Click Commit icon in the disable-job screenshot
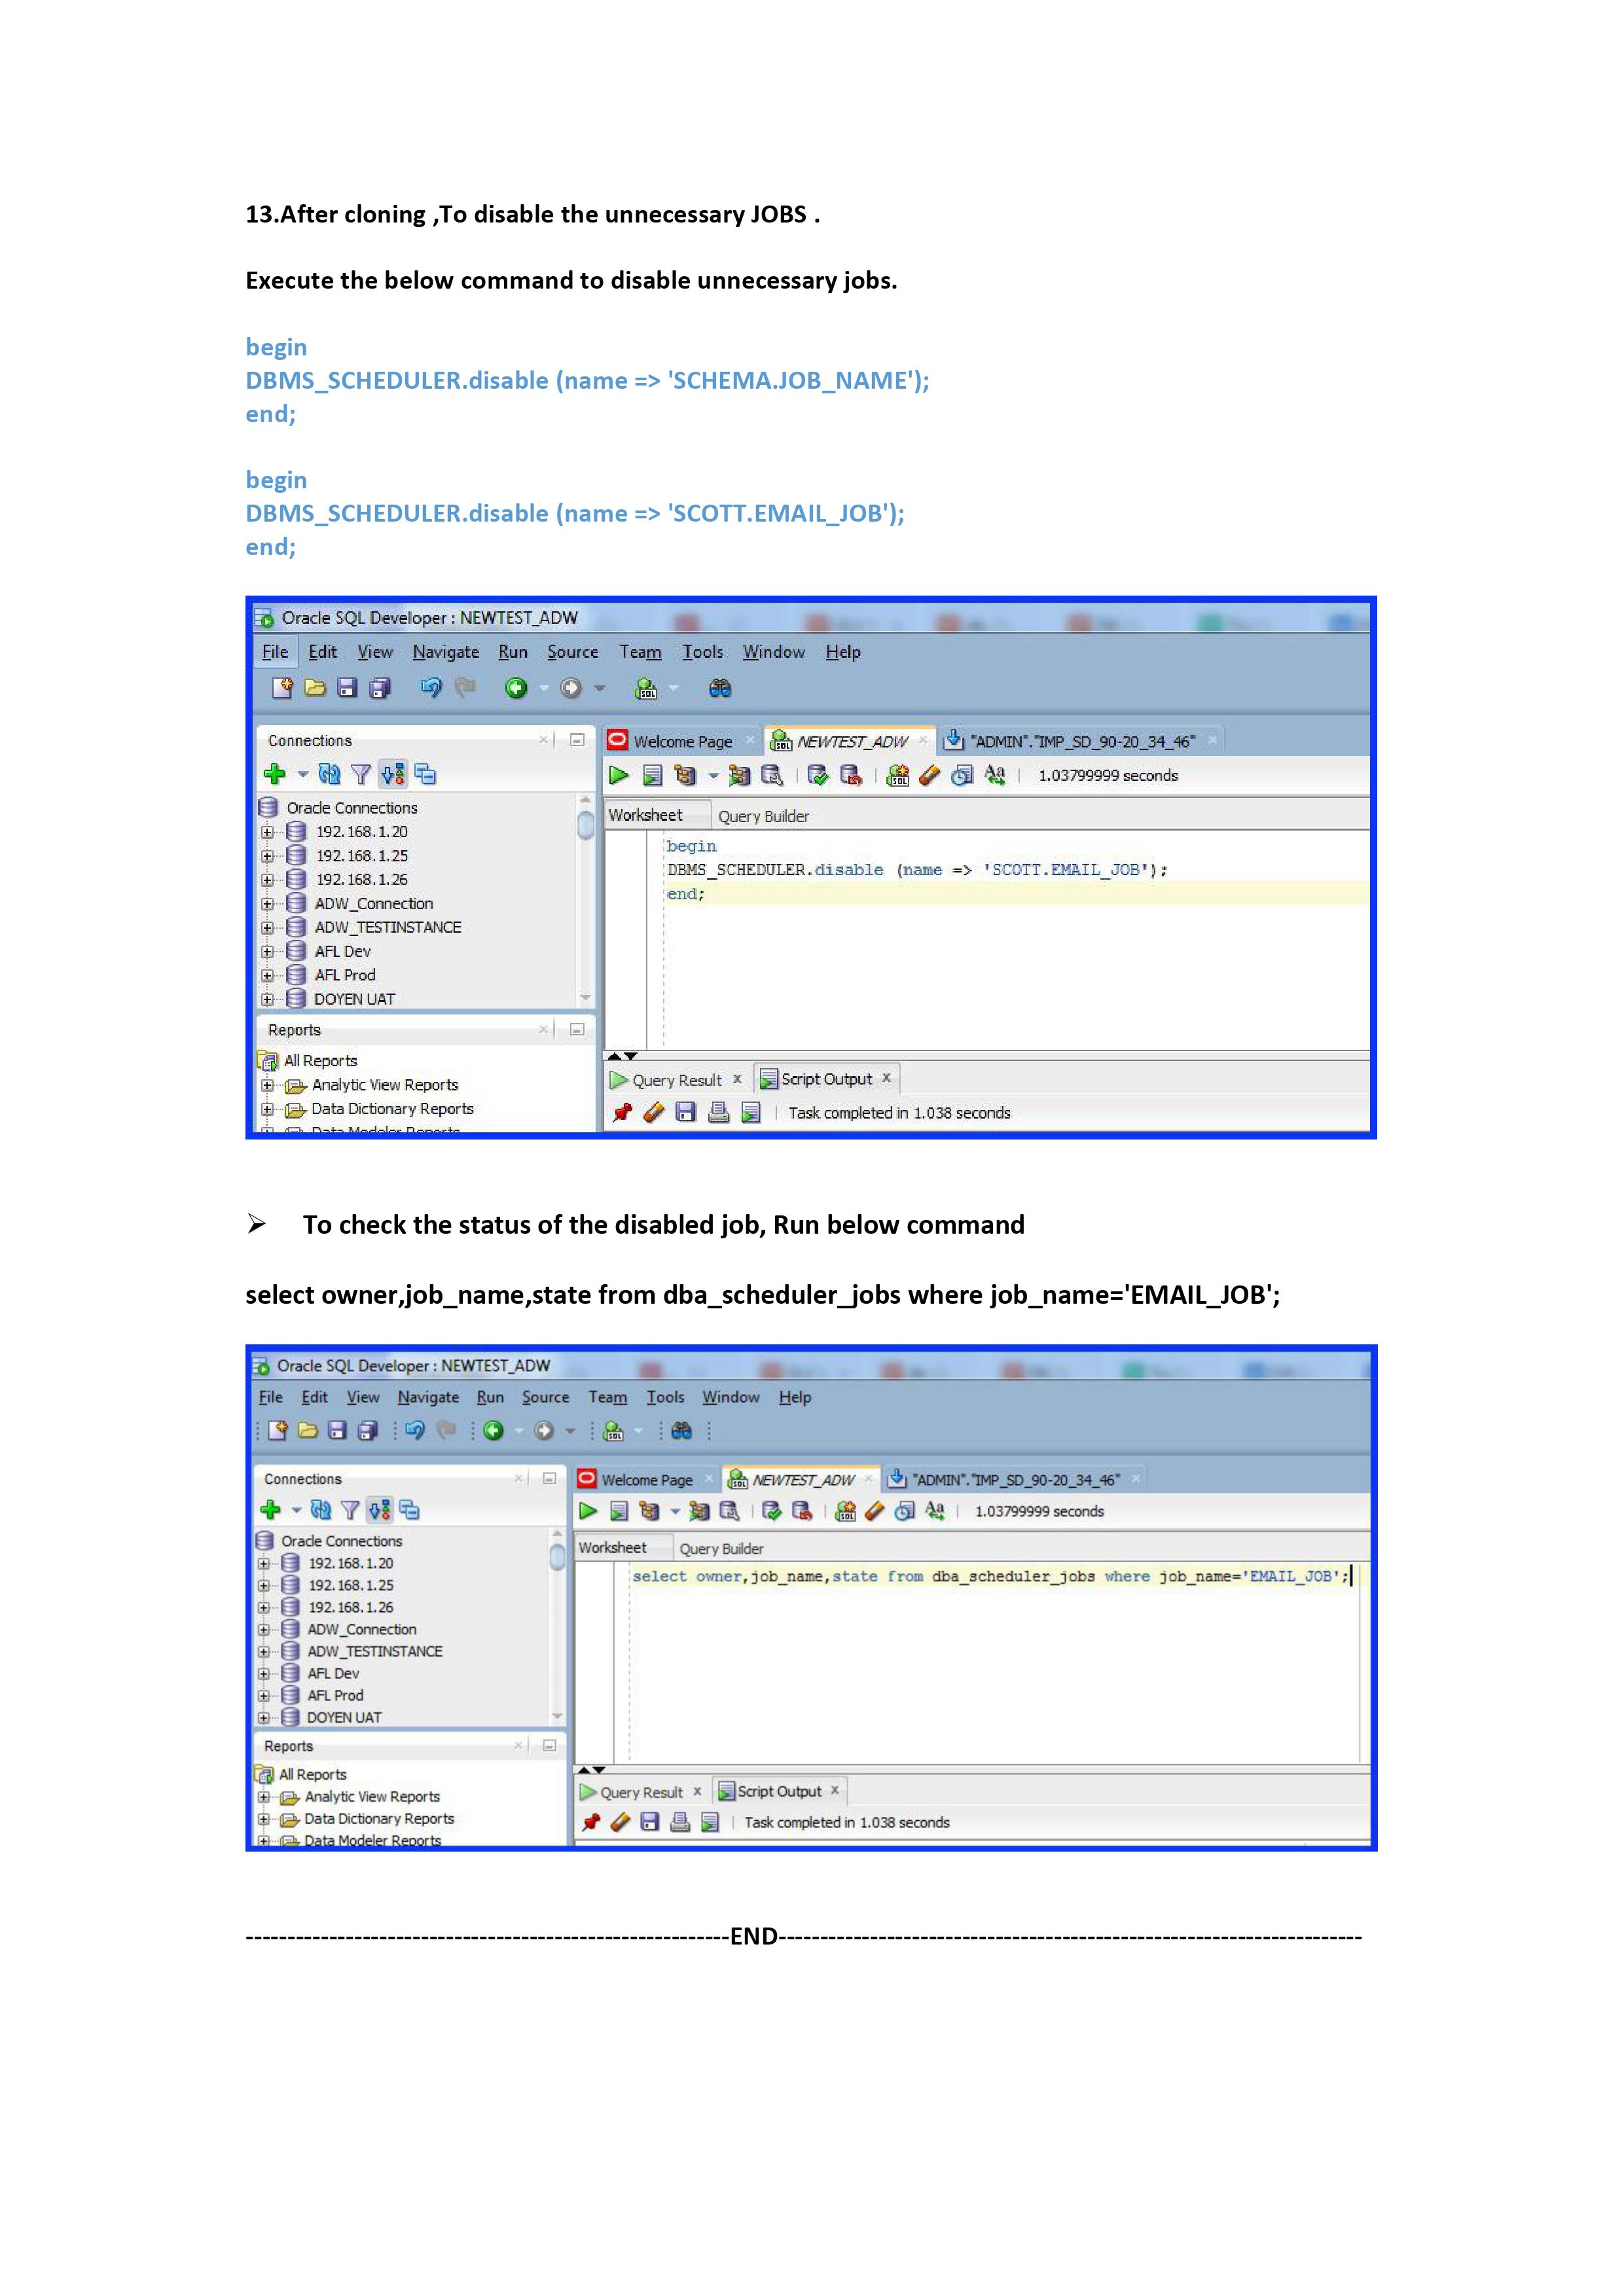Viewport: 1624px width, 2296px height. 818,775
